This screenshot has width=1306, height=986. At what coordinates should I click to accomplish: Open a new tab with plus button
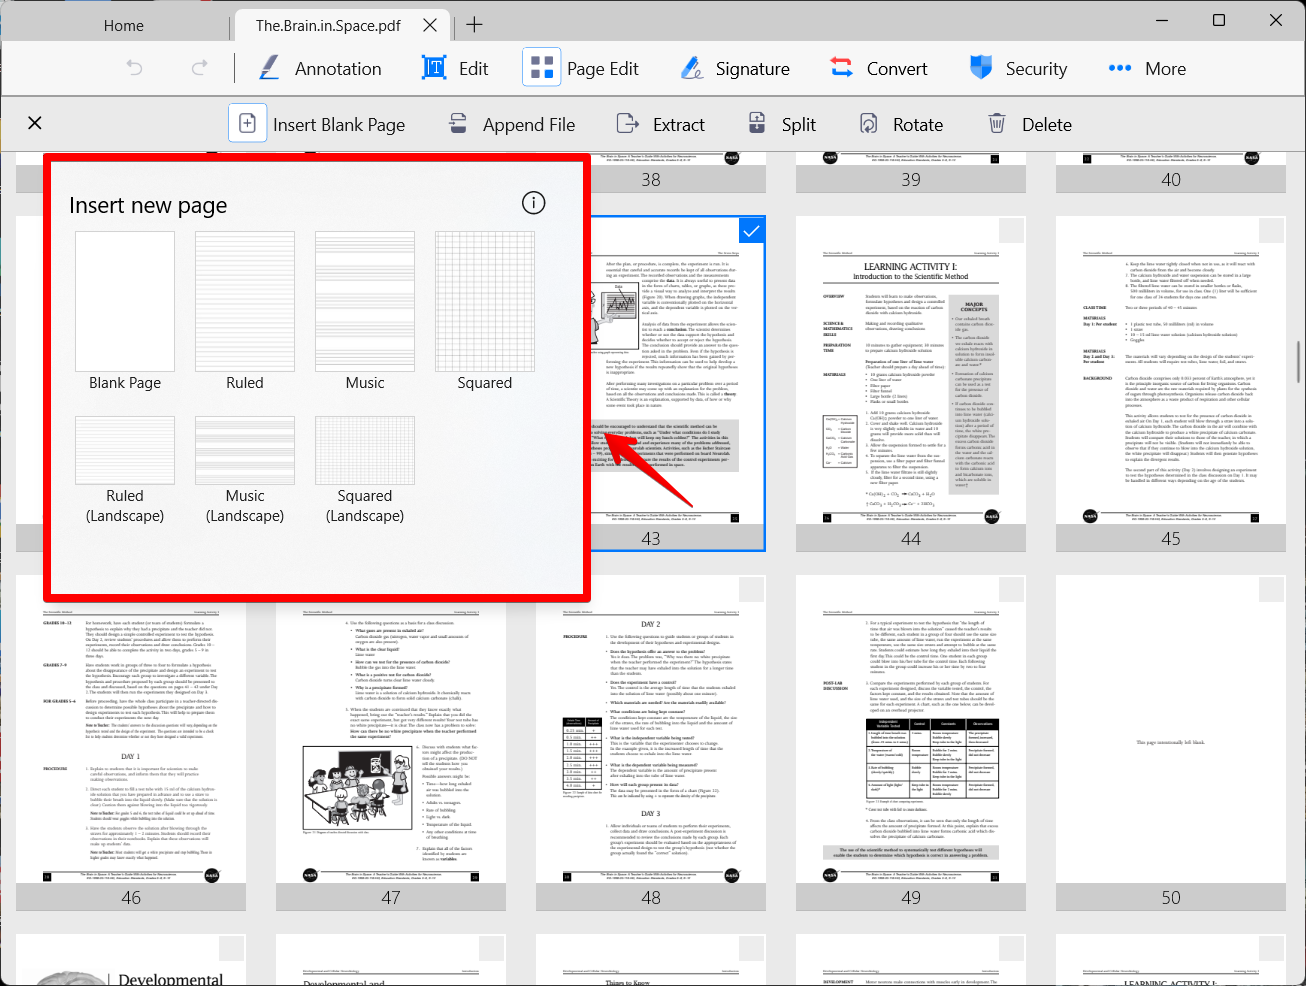tap(474, 25)
